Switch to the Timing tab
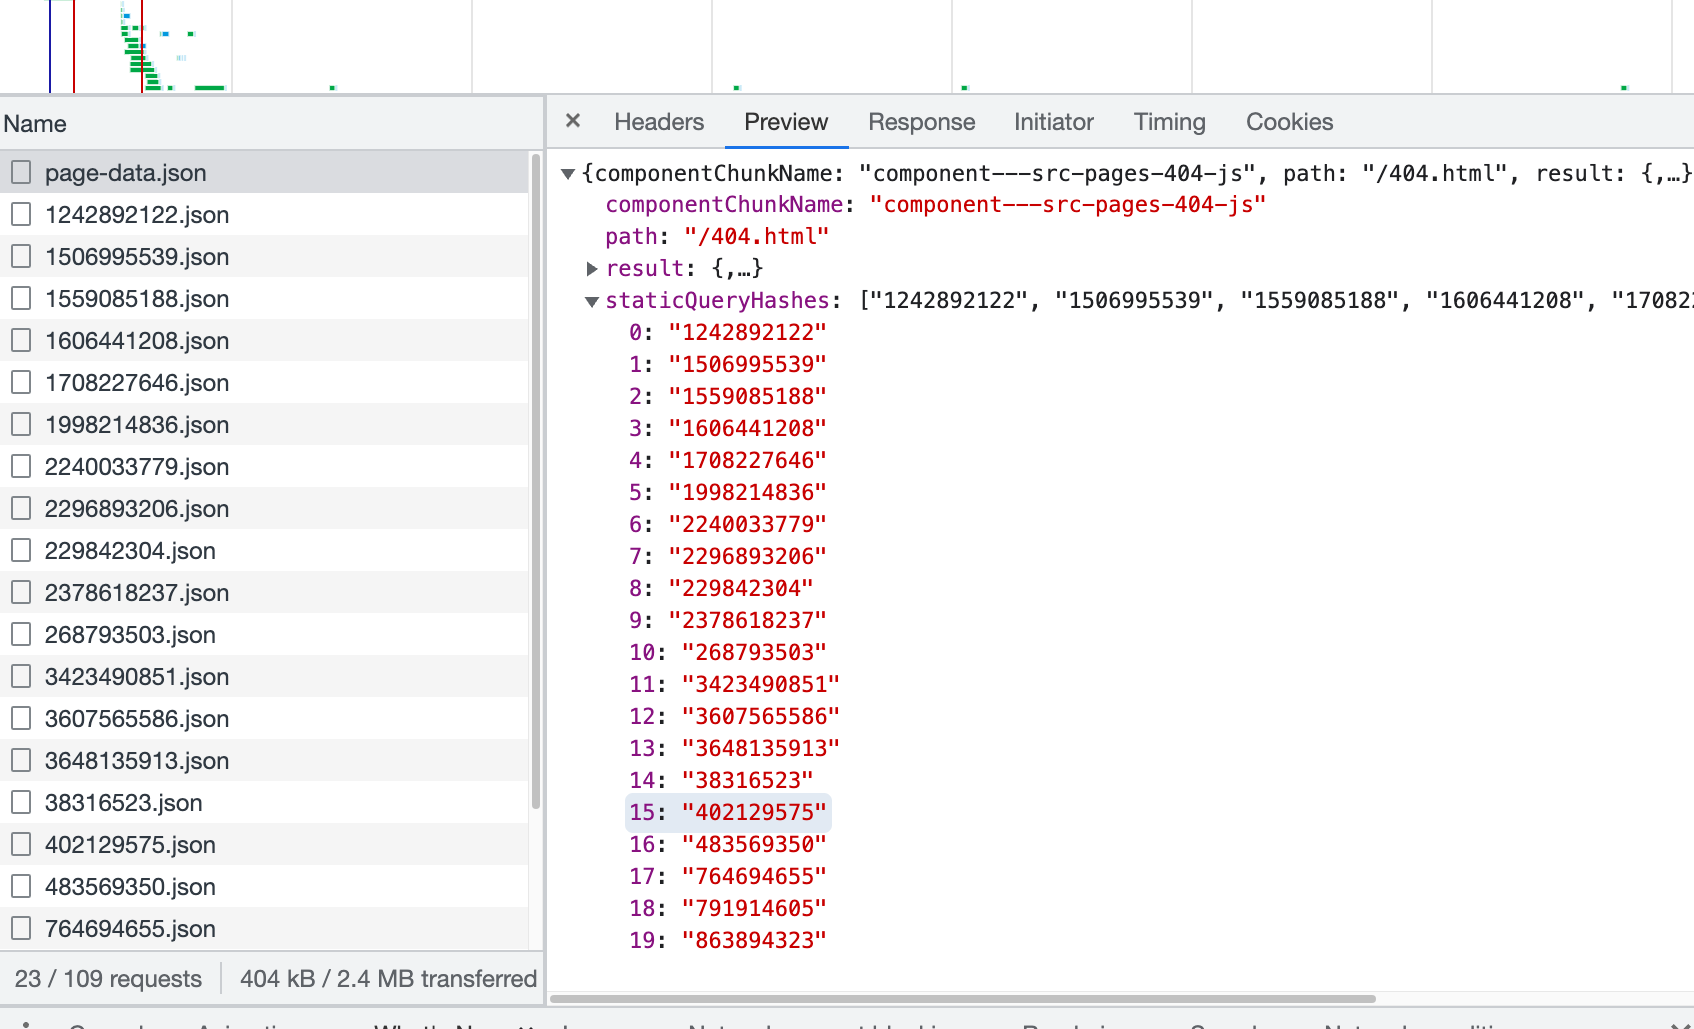This screenshot has width=1694, height=1029. click(1168, 121)
